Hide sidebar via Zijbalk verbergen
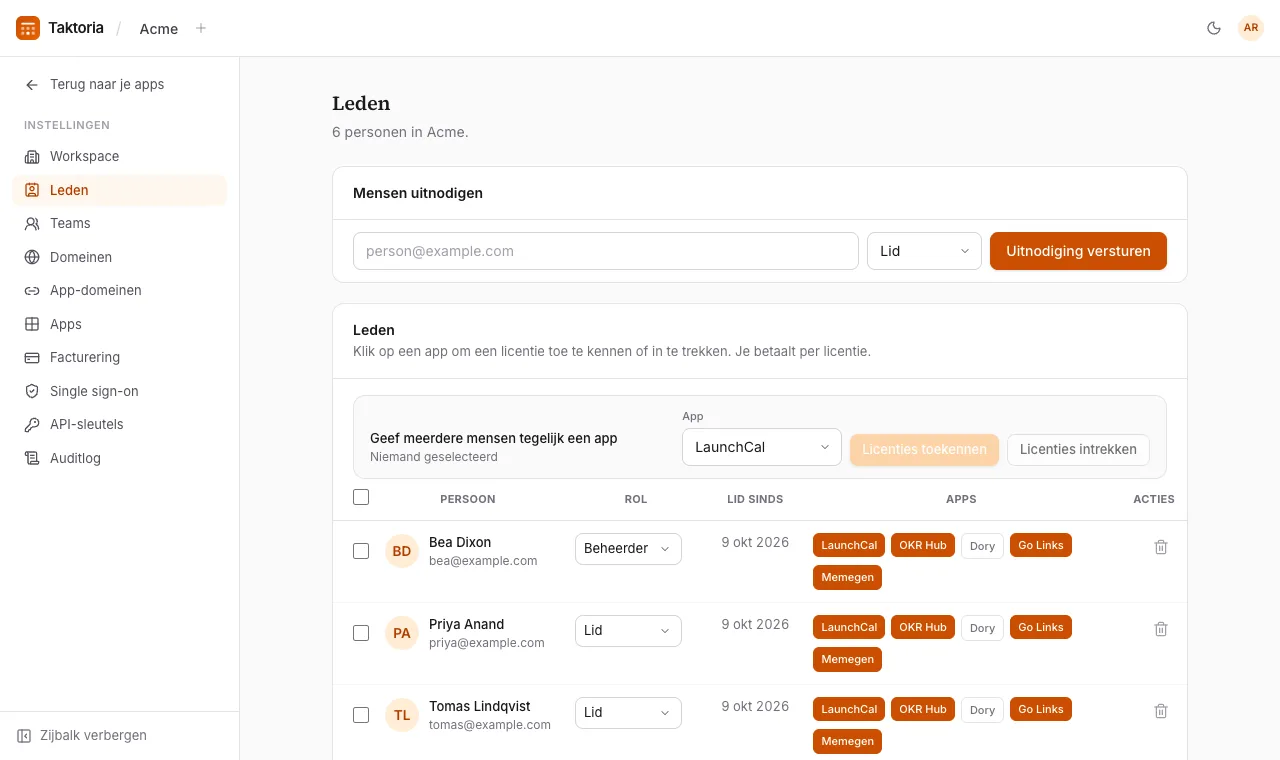 point(83,735)
